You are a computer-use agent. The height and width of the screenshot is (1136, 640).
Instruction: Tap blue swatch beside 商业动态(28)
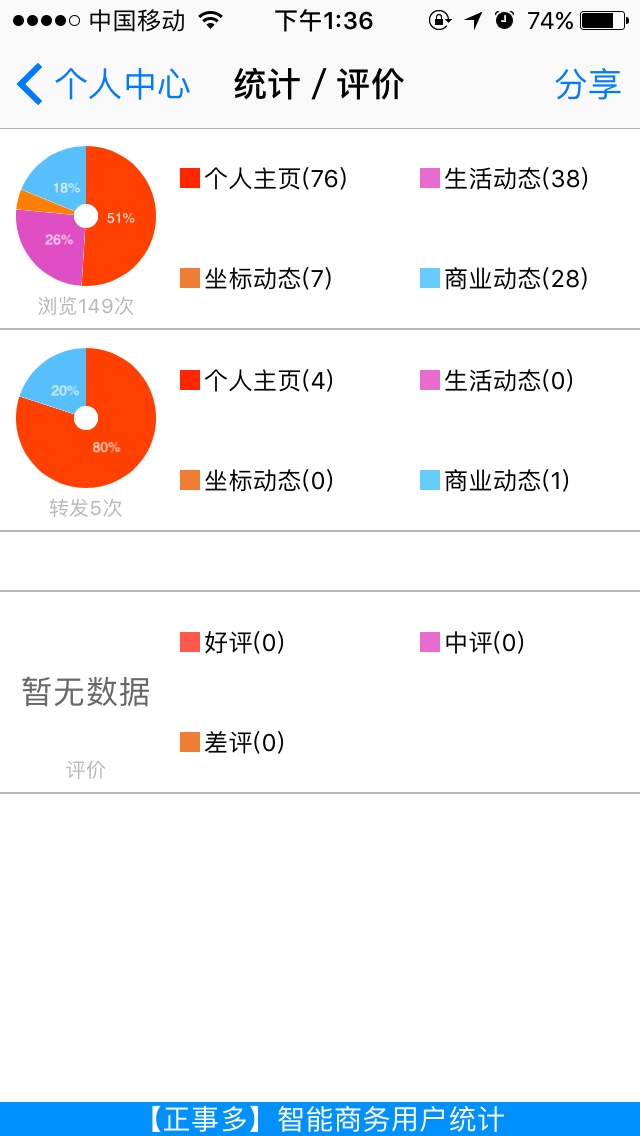click(430, 279)
